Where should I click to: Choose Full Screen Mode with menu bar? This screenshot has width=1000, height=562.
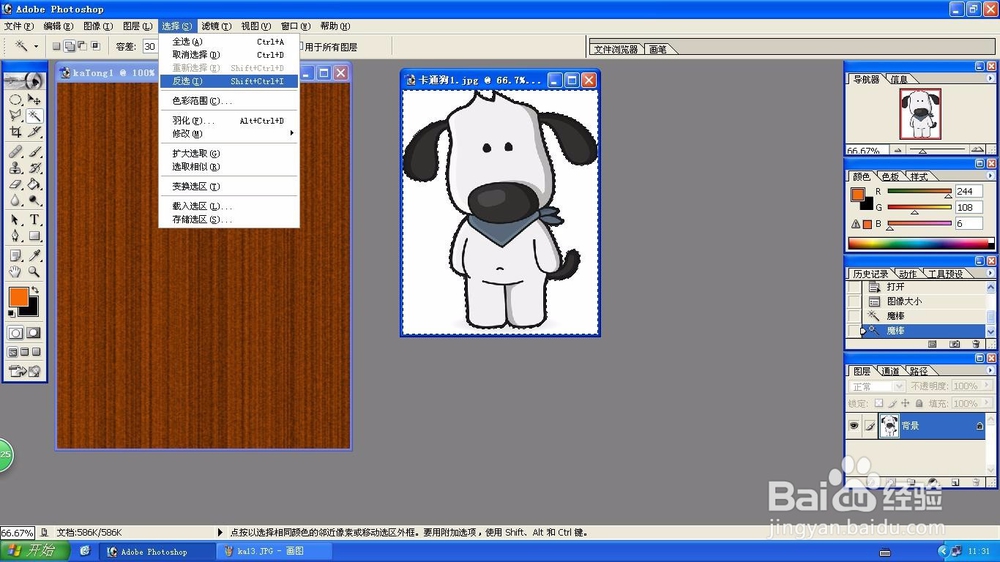(25, 352)
